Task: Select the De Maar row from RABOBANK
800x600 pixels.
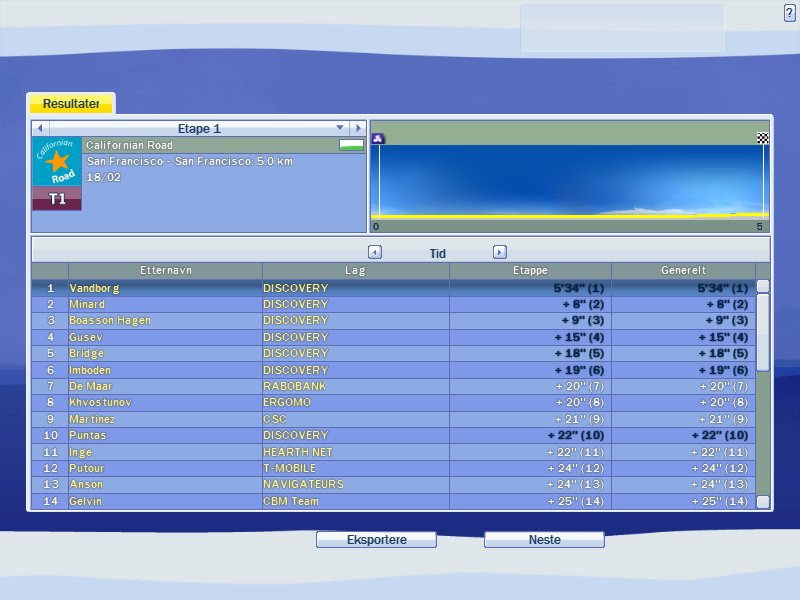Action: 90,386
